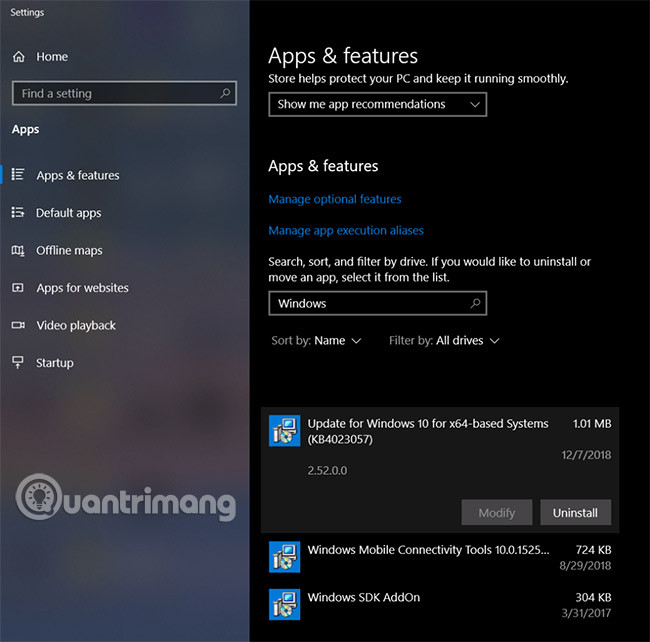
Task: Click the Apps & features list icon
Action: tap(18, 175)
